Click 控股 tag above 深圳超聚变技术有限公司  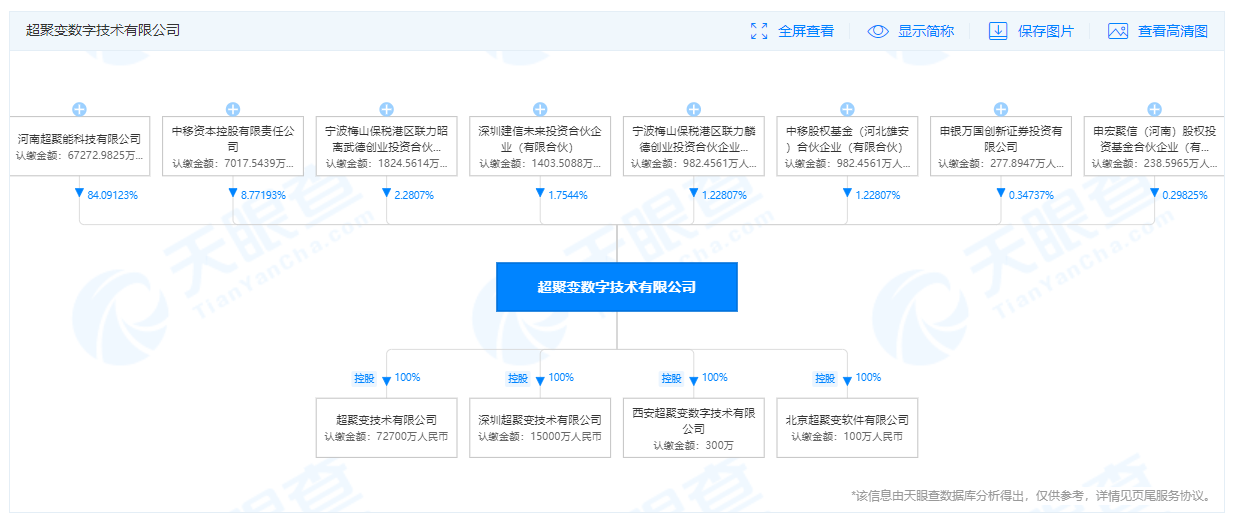point(517,378)
